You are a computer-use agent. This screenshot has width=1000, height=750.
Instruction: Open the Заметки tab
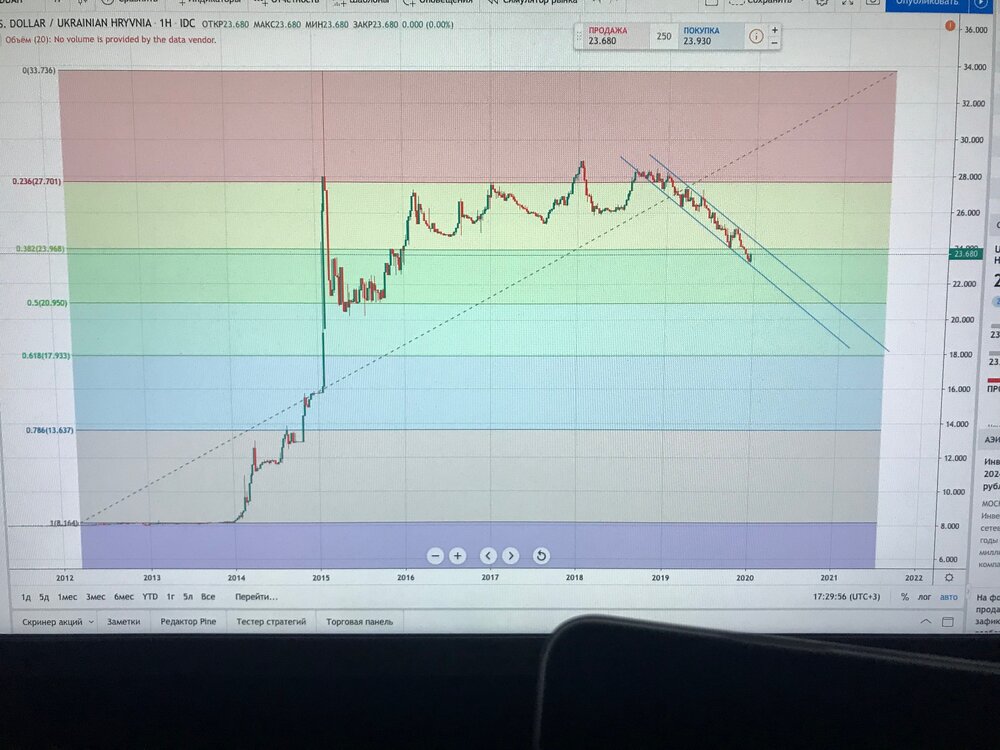click(124, 622)
